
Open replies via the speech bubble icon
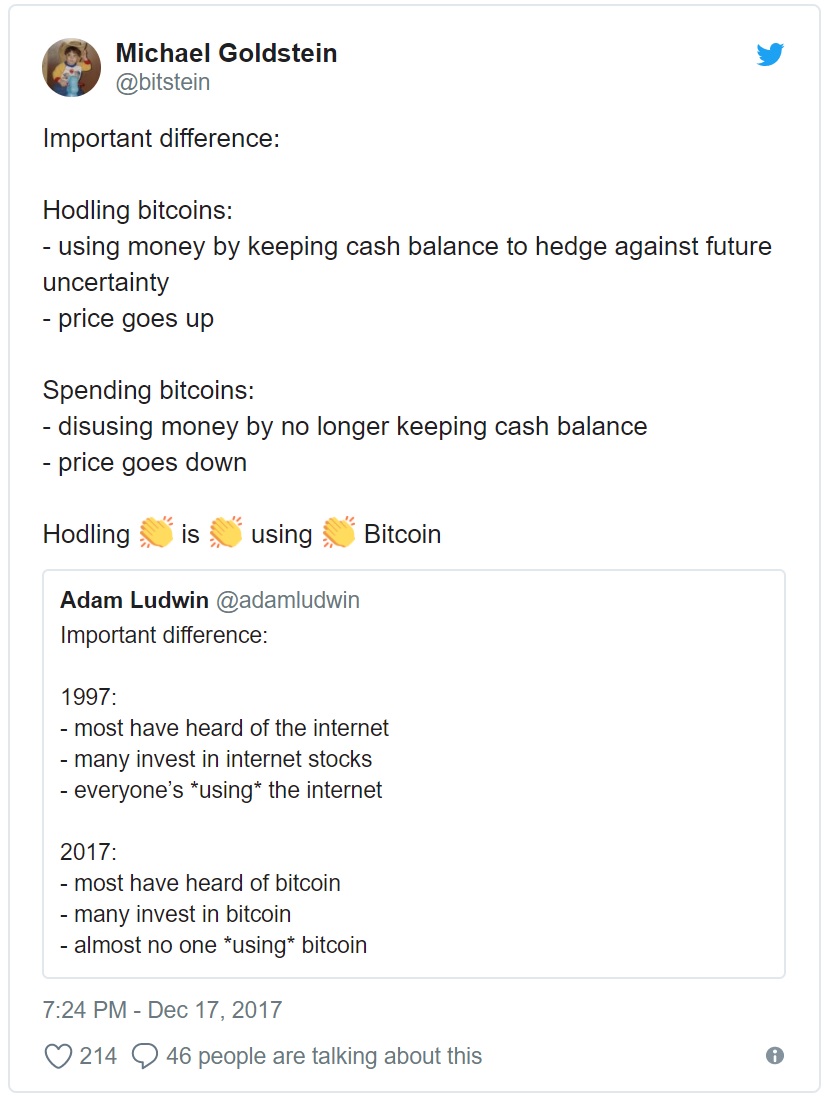pyautogui.click(x=145, y=1056)
